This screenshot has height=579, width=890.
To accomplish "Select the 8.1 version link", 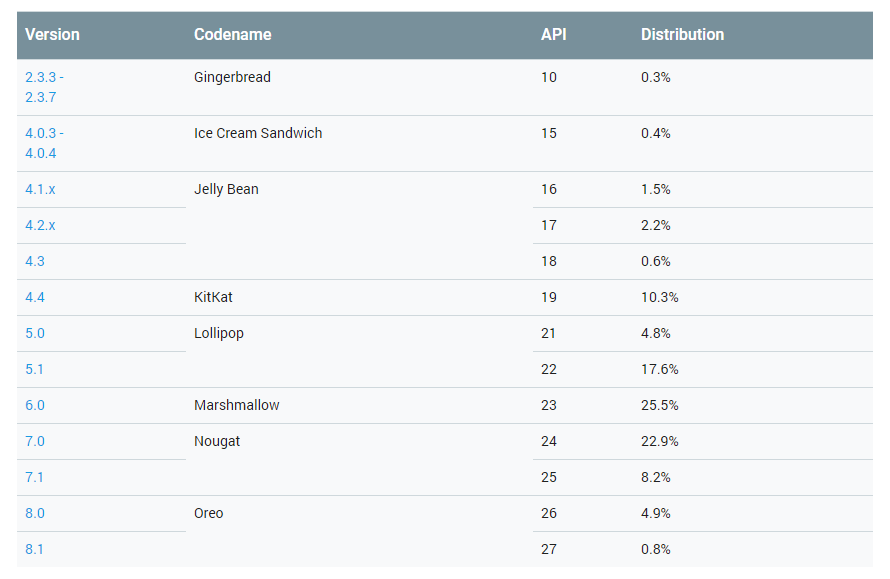I will point(35,549).
